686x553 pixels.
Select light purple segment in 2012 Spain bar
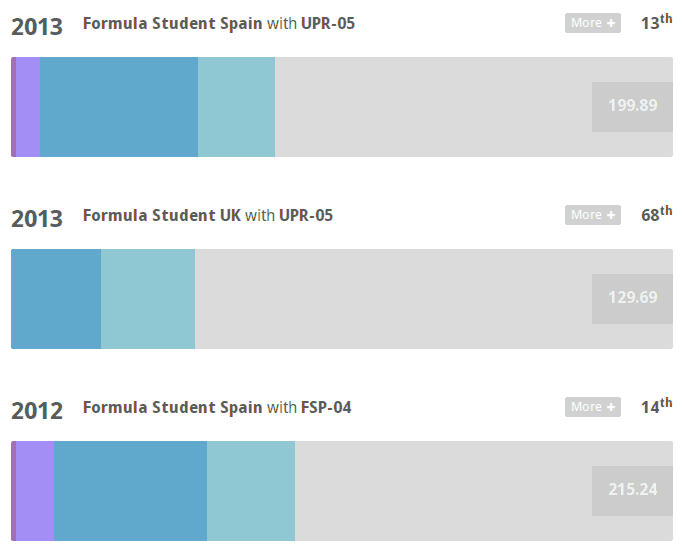pyautogui.click(x=35, y=491)
